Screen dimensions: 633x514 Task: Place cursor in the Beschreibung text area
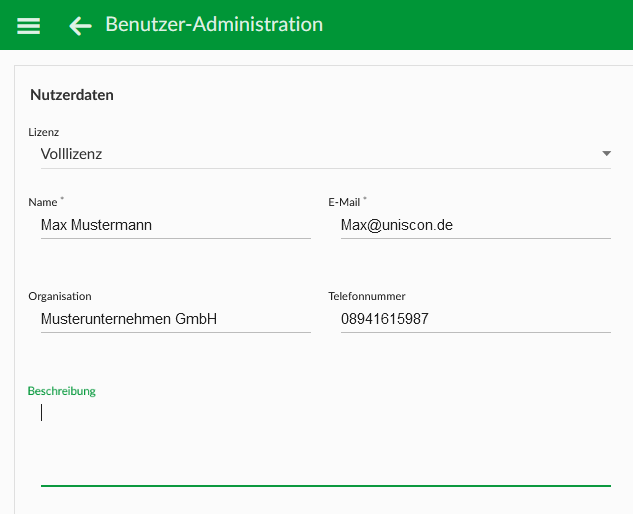click(325, 443)
